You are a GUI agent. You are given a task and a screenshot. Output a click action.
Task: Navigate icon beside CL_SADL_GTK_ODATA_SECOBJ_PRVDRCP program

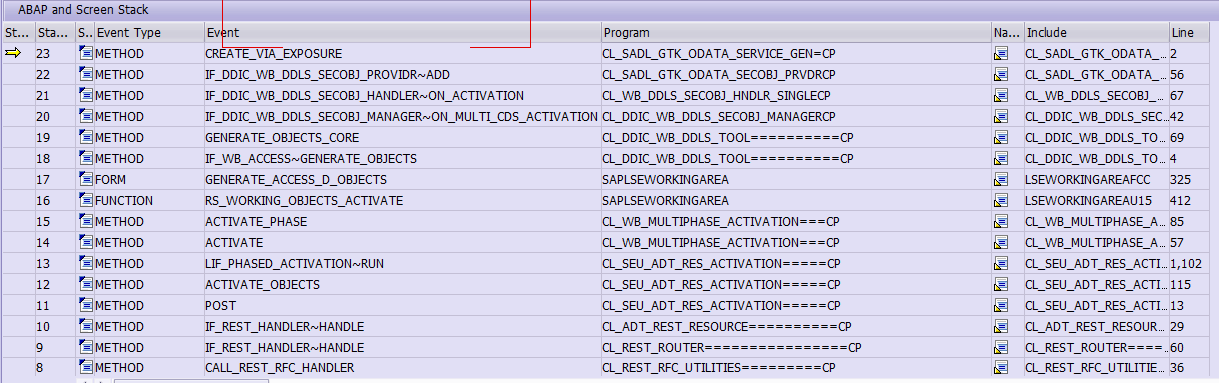pyautogui.click(x=1000, y=75)
